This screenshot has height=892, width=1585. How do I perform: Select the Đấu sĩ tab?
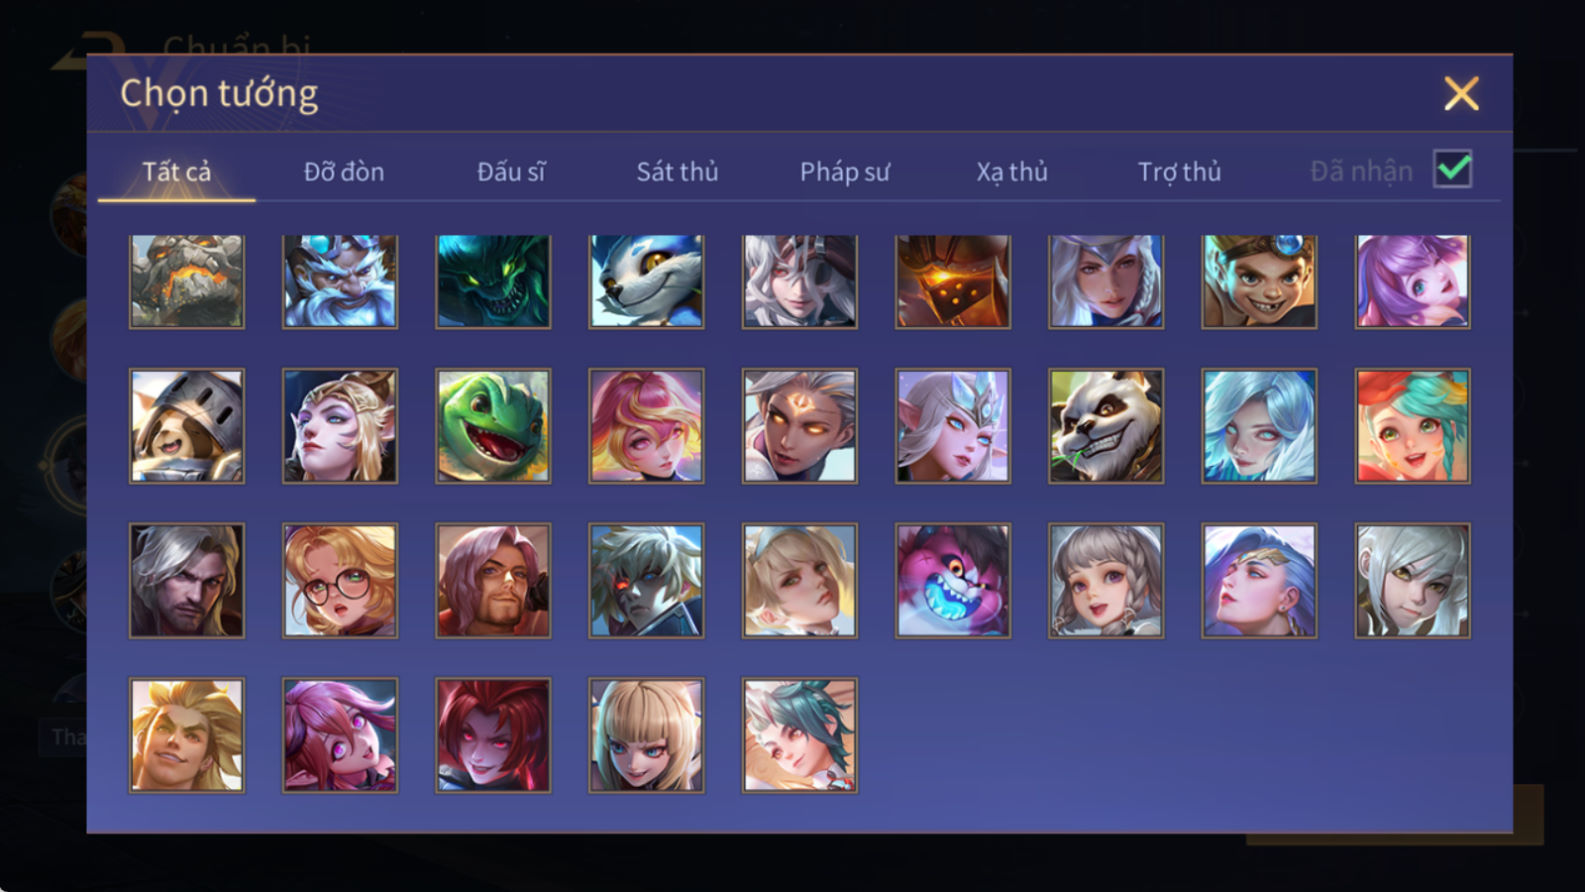point(511,172)
